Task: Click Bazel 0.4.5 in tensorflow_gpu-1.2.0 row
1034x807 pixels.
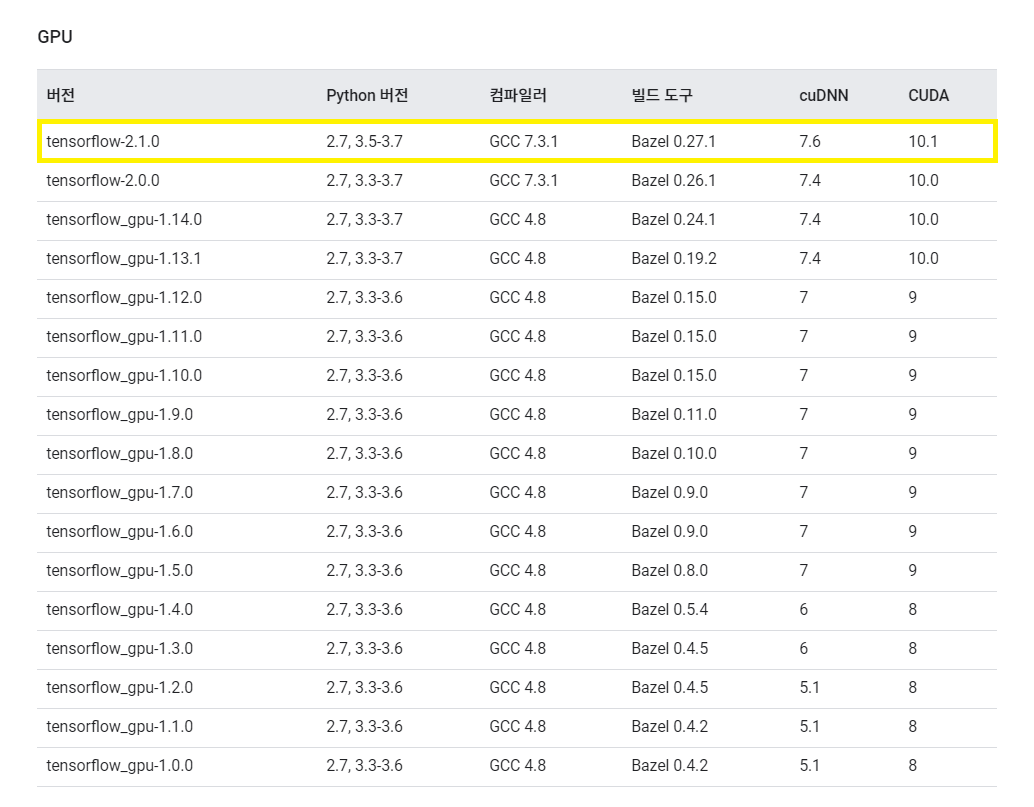Action: (x=669, y=686)
